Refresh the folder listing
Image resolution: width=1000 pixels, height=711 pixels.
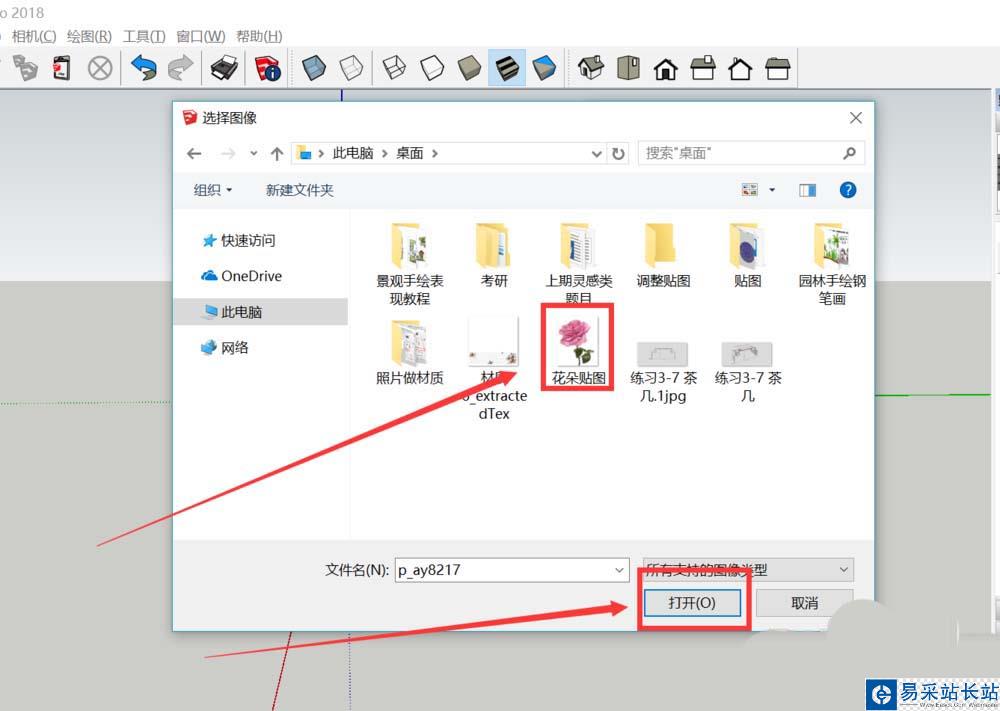tap(618, 154)
